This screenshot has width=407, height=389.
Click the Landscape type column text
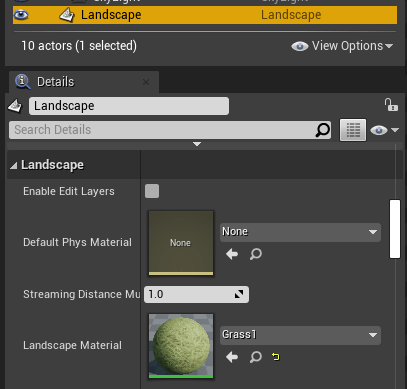coord(291,15)
